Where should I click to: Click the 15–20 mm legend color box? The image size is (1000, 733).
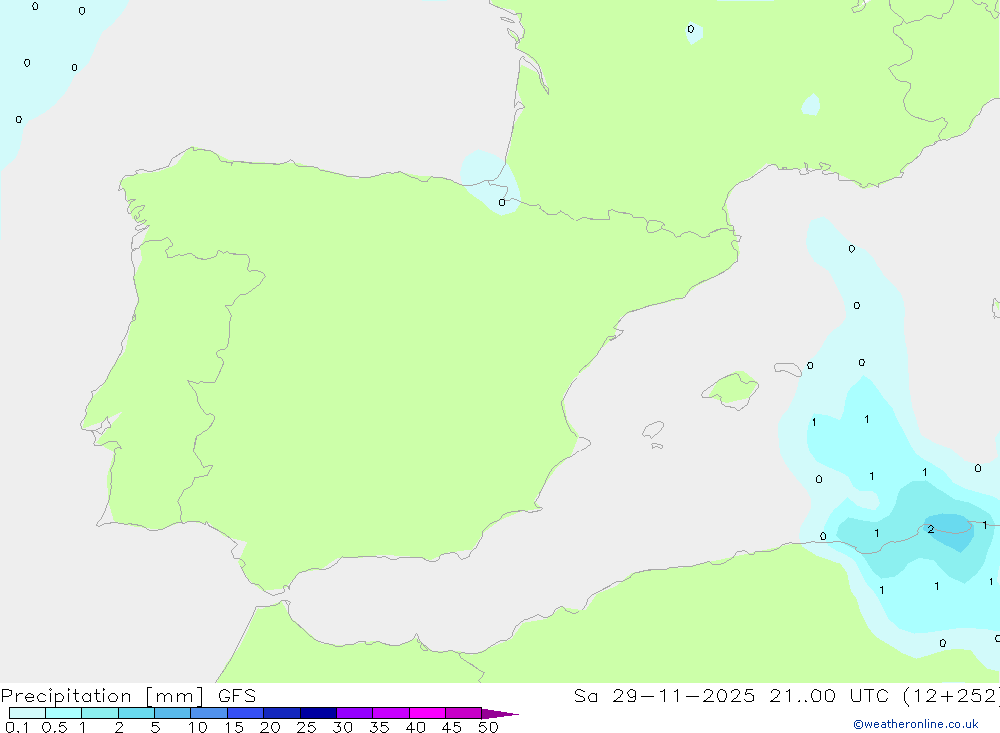click(246, 713)
